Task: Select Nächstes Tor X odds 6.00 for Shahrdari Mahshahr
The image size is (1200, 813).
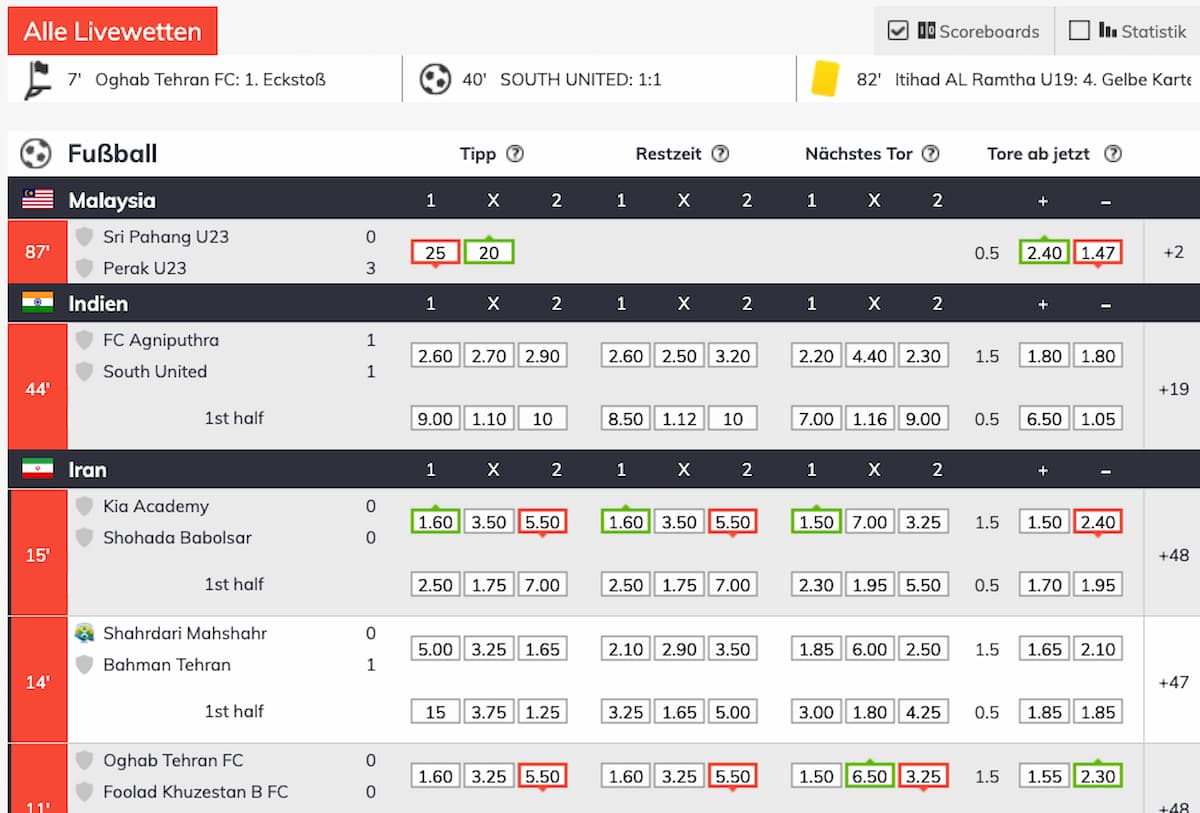Action: pyautogui.click(x=869, y=649)
